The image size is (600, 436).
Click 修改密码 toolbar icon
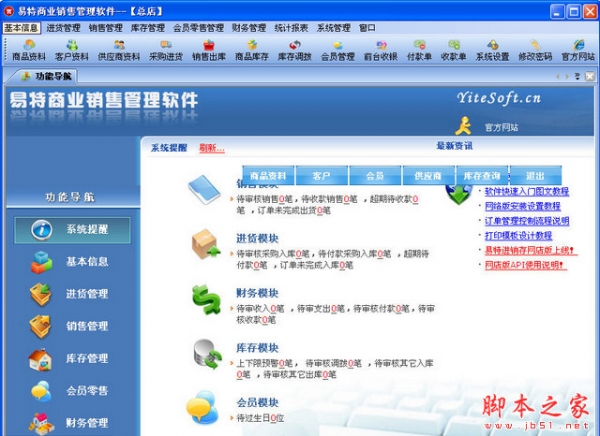535,51
